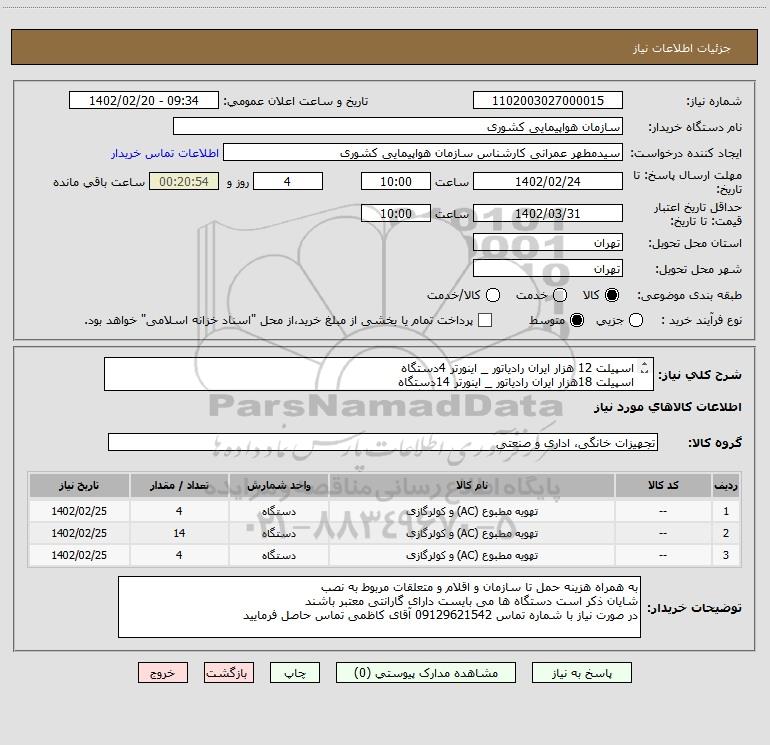Click the بازگشت back button

click(x=229, y=673)
